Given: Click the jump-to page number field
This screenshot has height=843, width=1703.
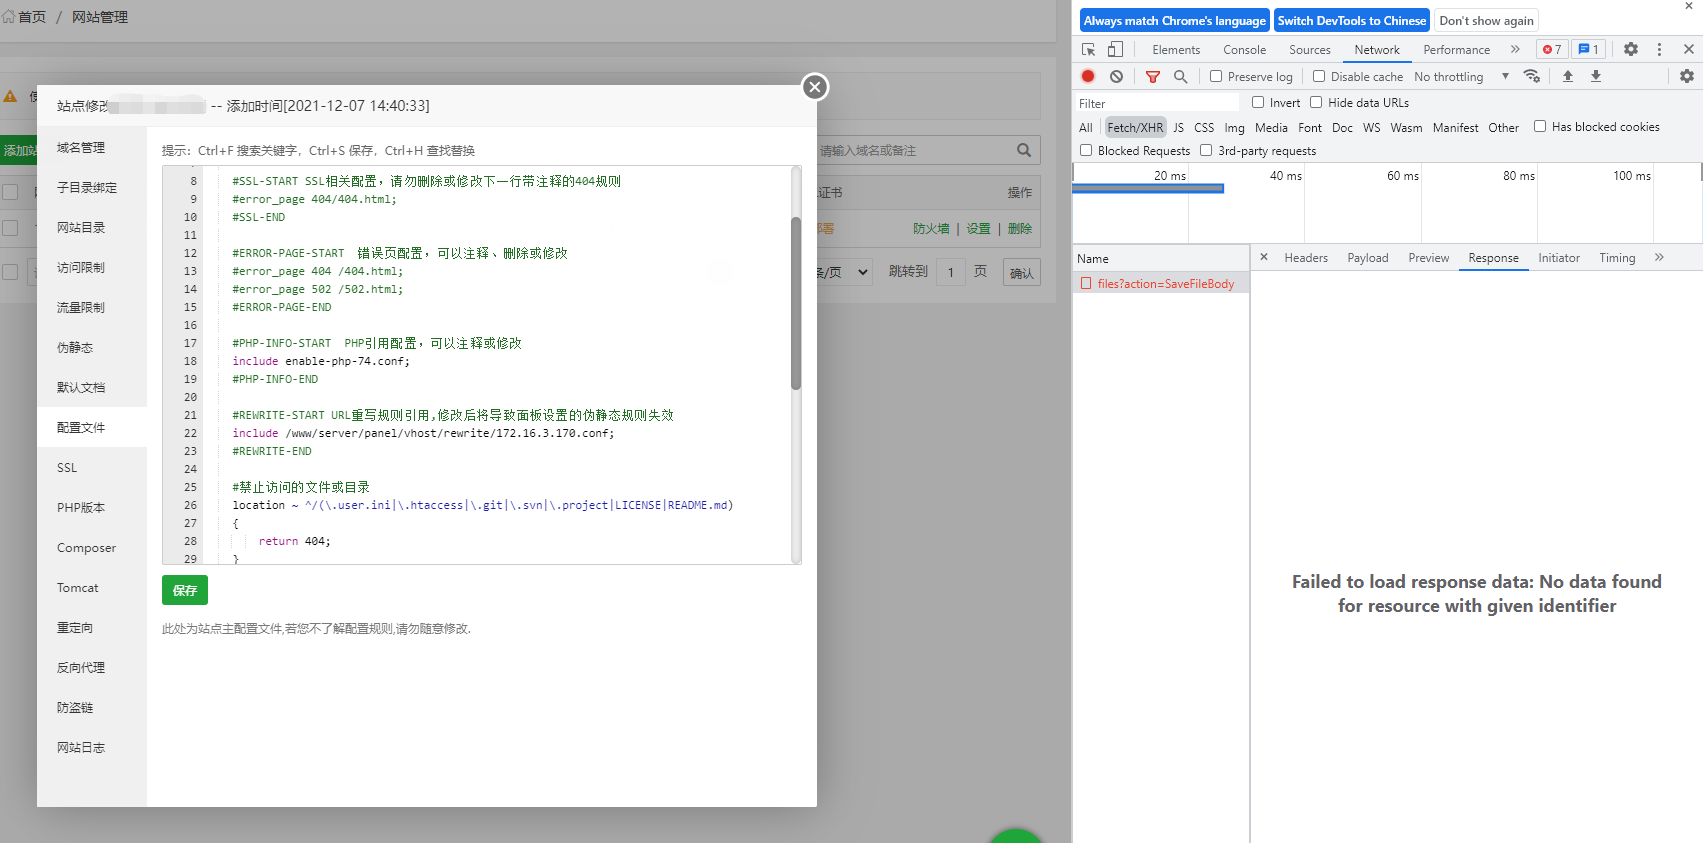Looking at the screenshot, I should [950, 272].
